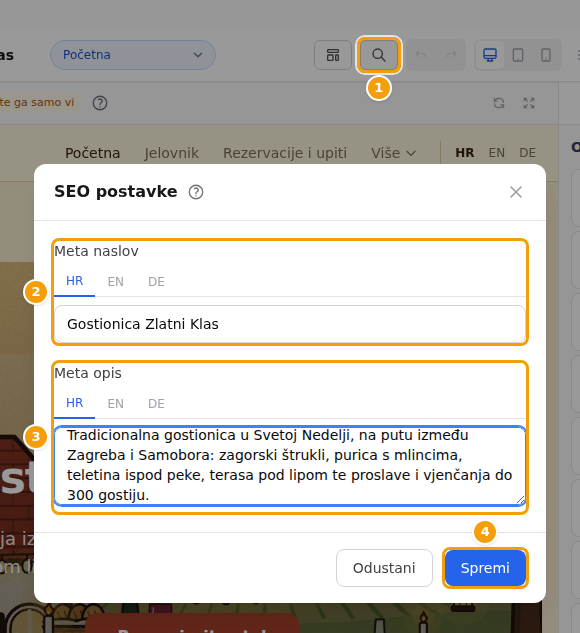Focus the Meta naslov input field
This screenshot has height=633, width=580.
click(290, 324)
